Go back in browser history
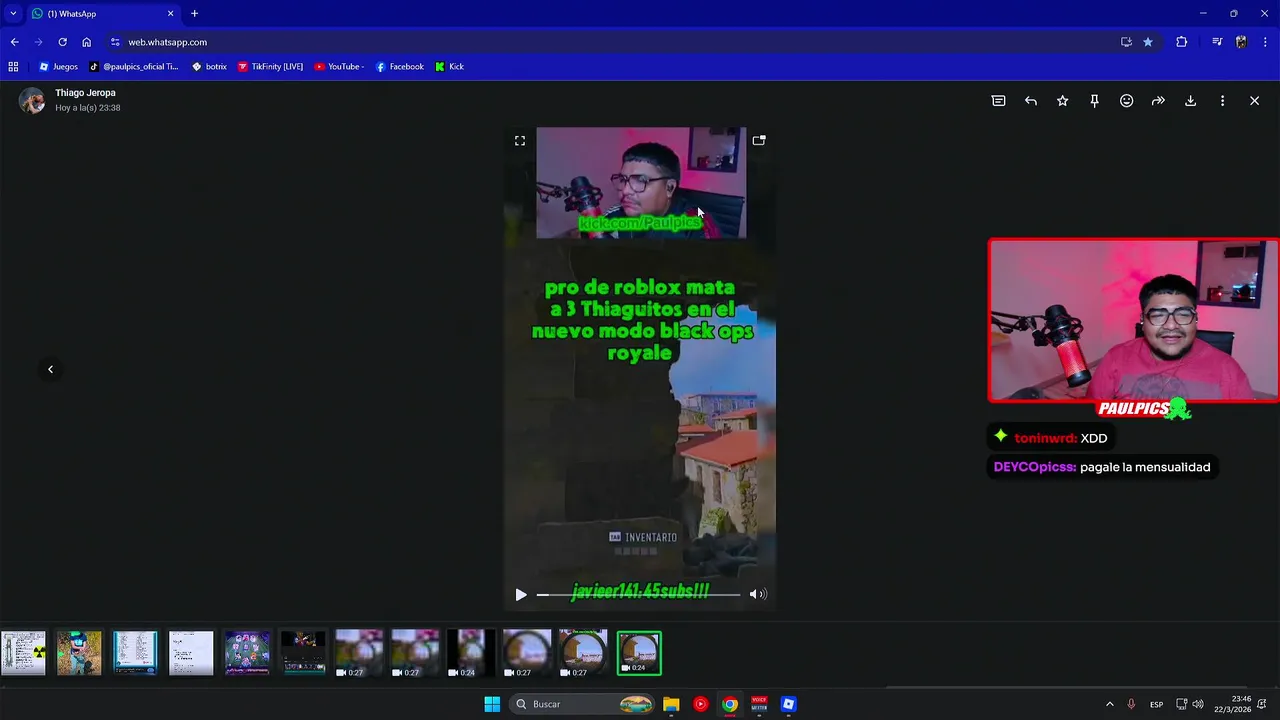This screenshot has height=720, width=1280. pyautogui.click(x=14, y=42)
